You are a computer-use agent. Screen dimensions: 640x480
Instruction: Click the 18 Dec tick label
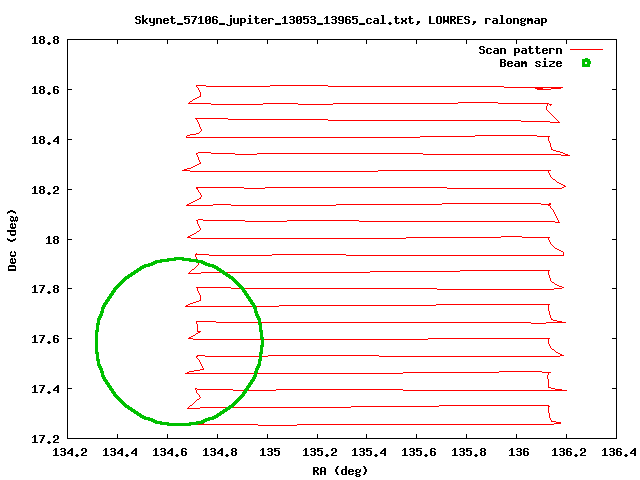[x=52, y=240]
